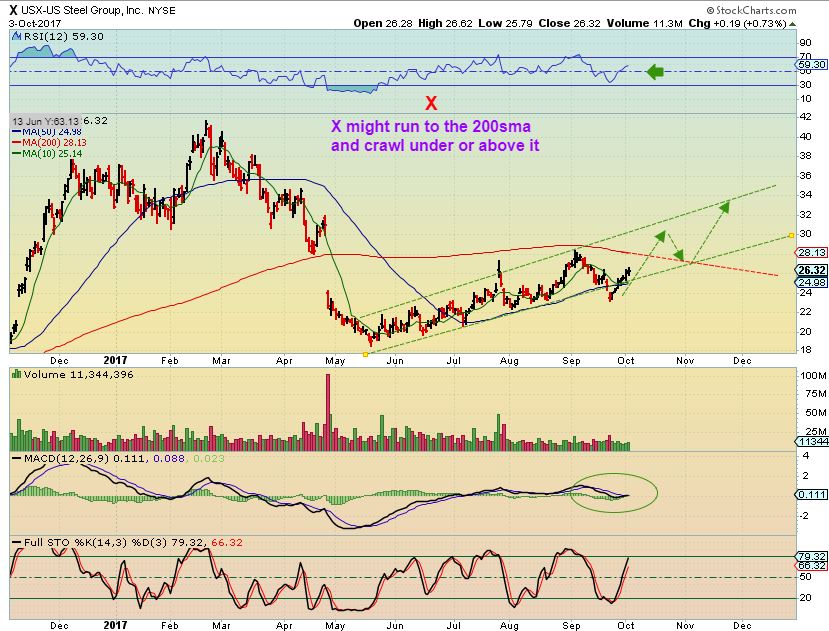Click the red 28.13 price tag on right axis

pos(812,253)
